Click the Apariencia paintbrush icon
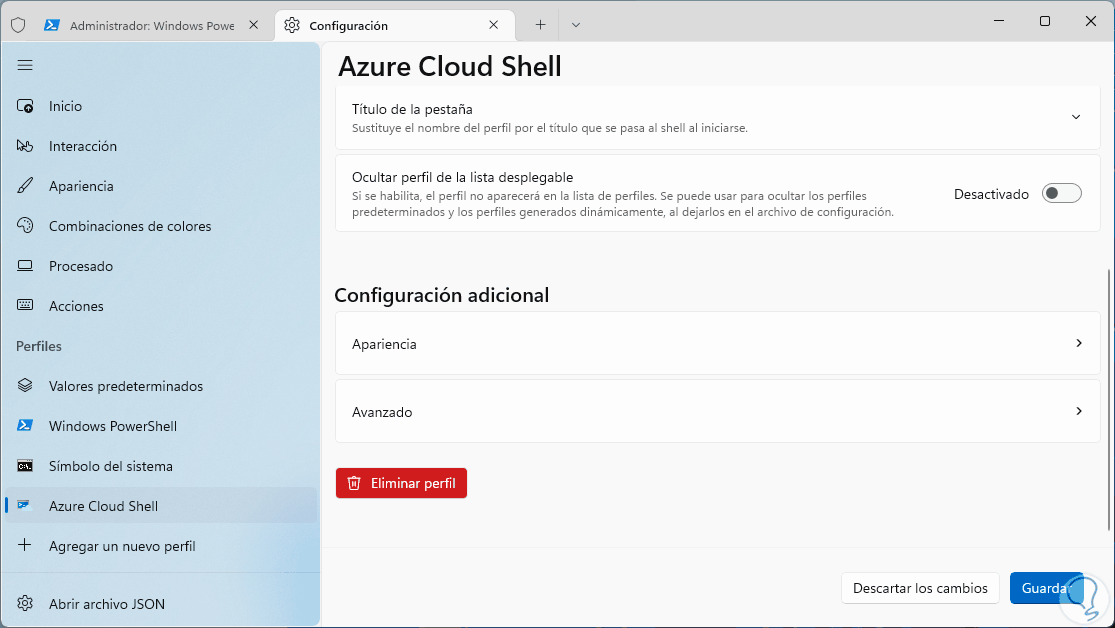 click(x=26, y=186)
